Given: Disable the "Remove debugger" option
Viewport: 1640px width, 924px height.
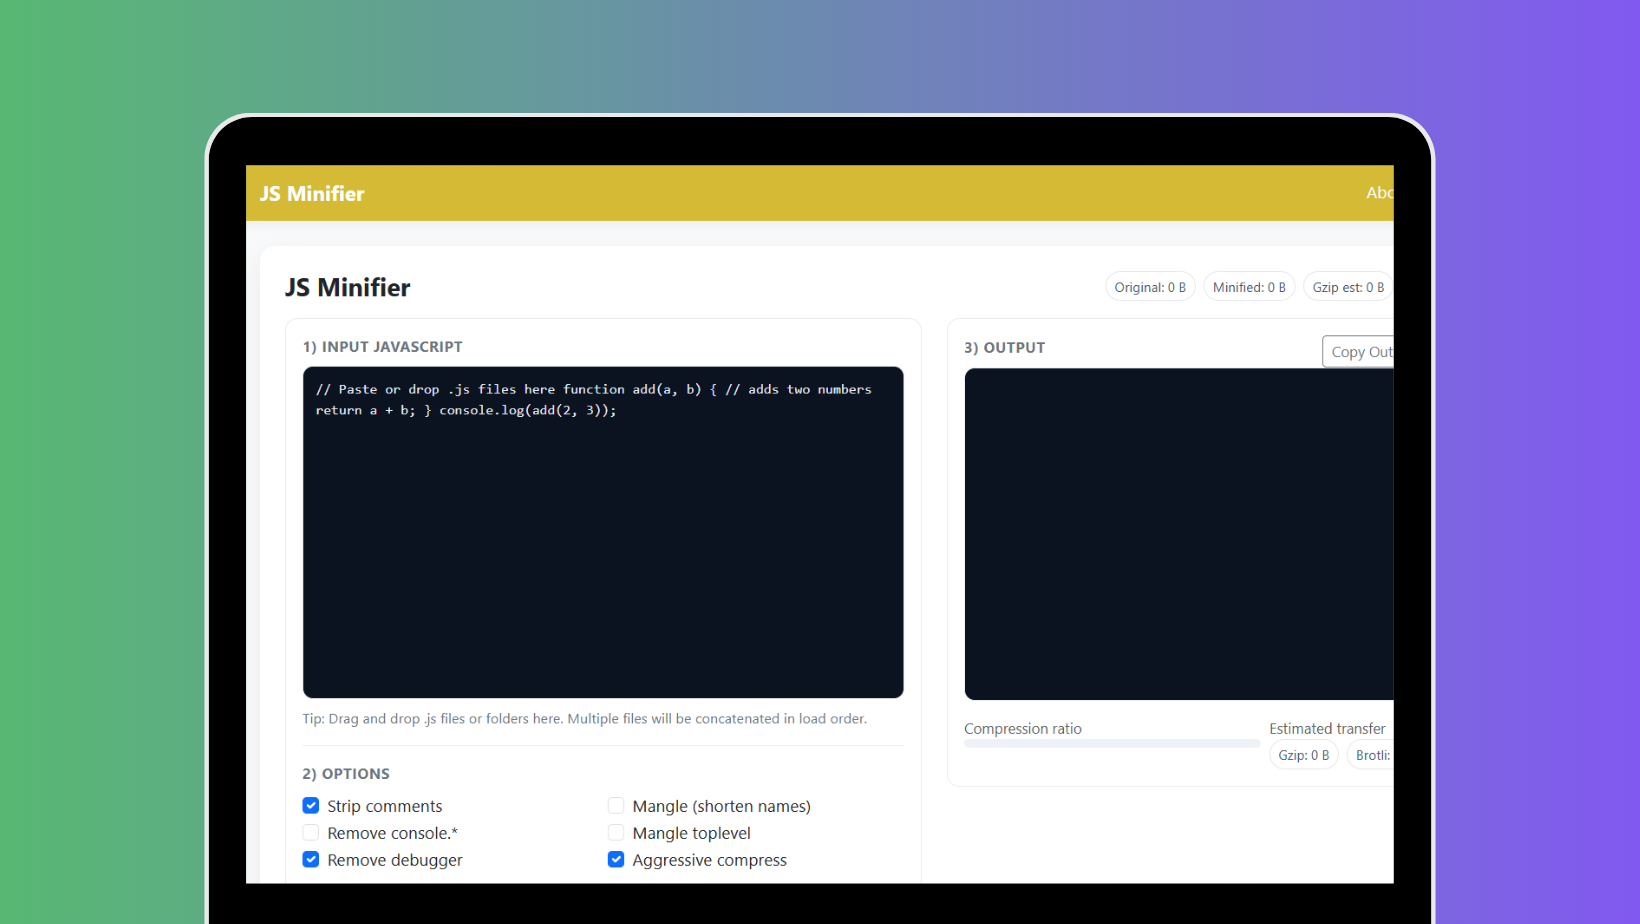Looking at the screenshot, I should [x=310, y=859].
